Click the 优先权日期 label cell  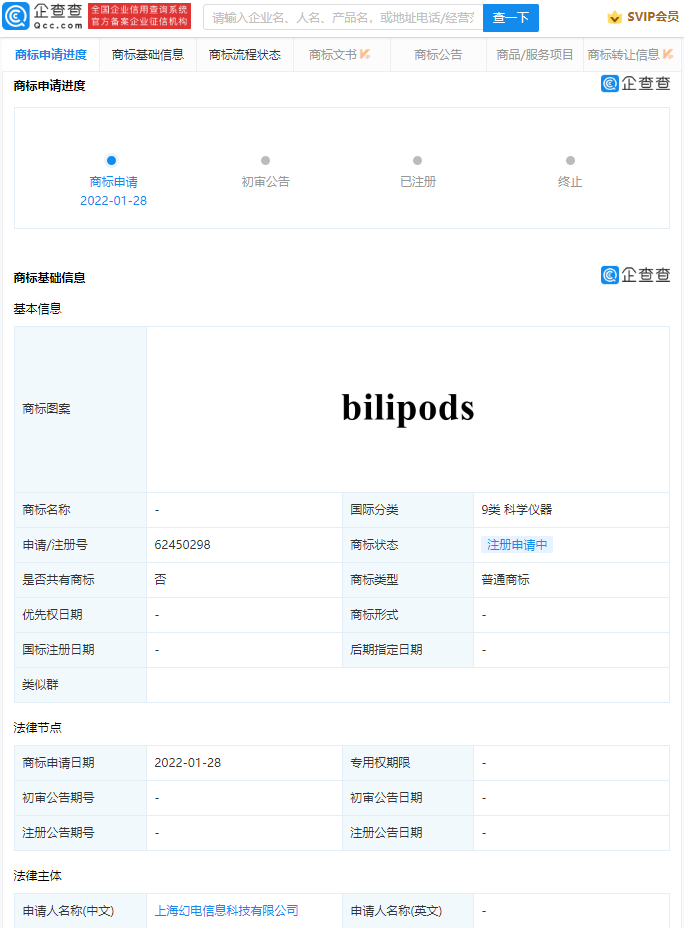pyautogui.click(x=80, y=614)
